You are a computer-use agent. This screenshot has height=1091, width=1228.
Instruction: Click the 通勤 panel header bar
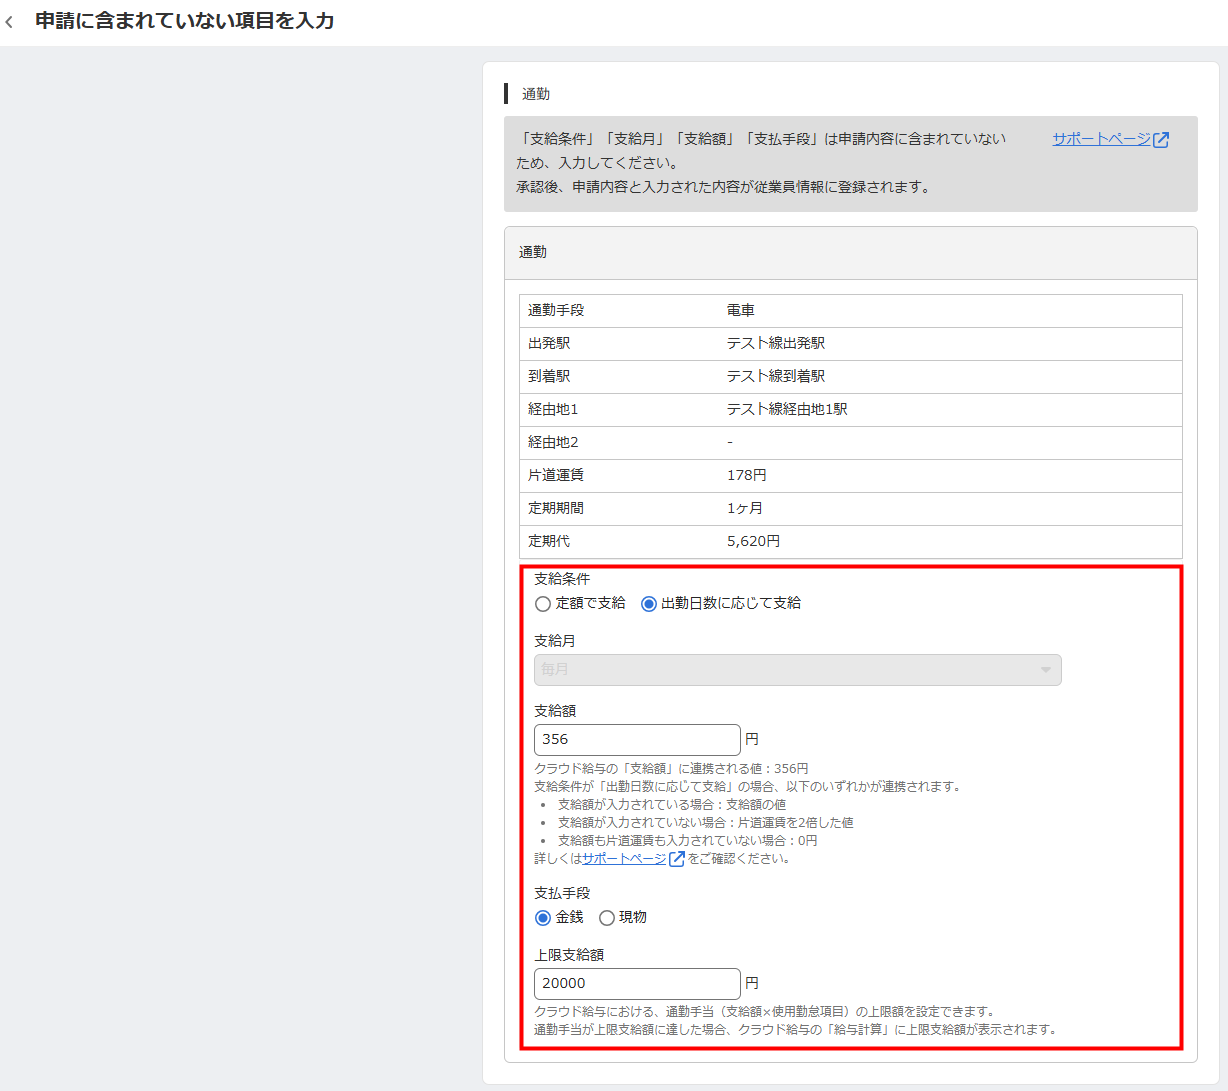pyautogui.click(x=850, y=253)
